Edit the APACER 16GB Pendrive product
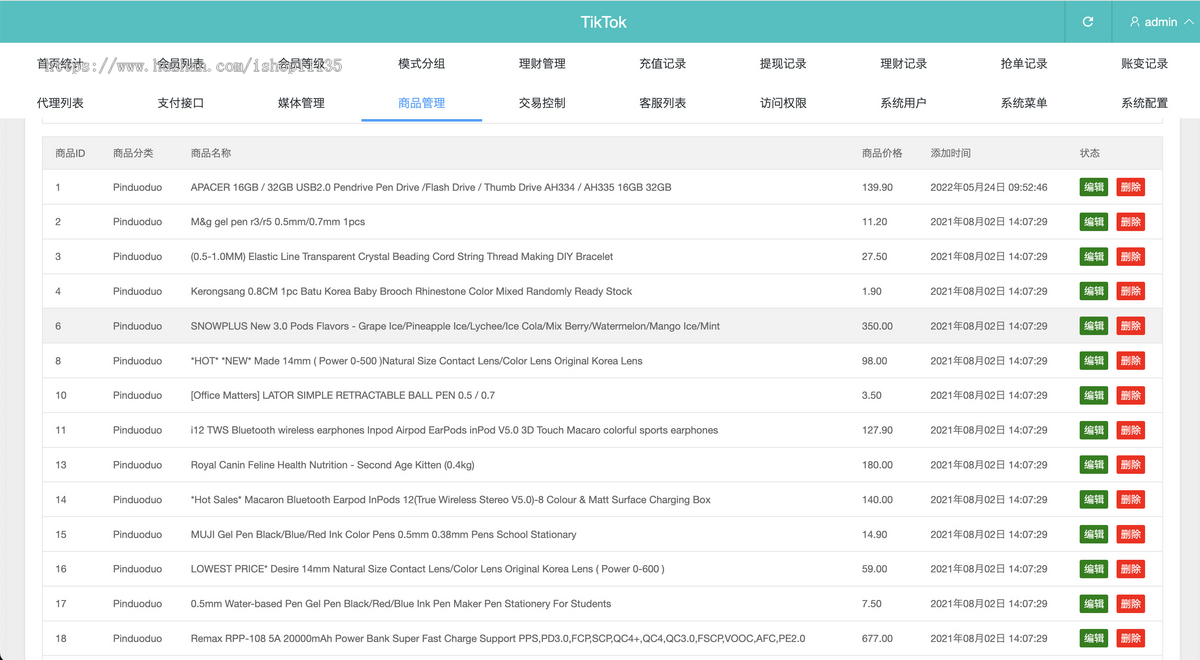The image size is (1200, 660). 1094,187
